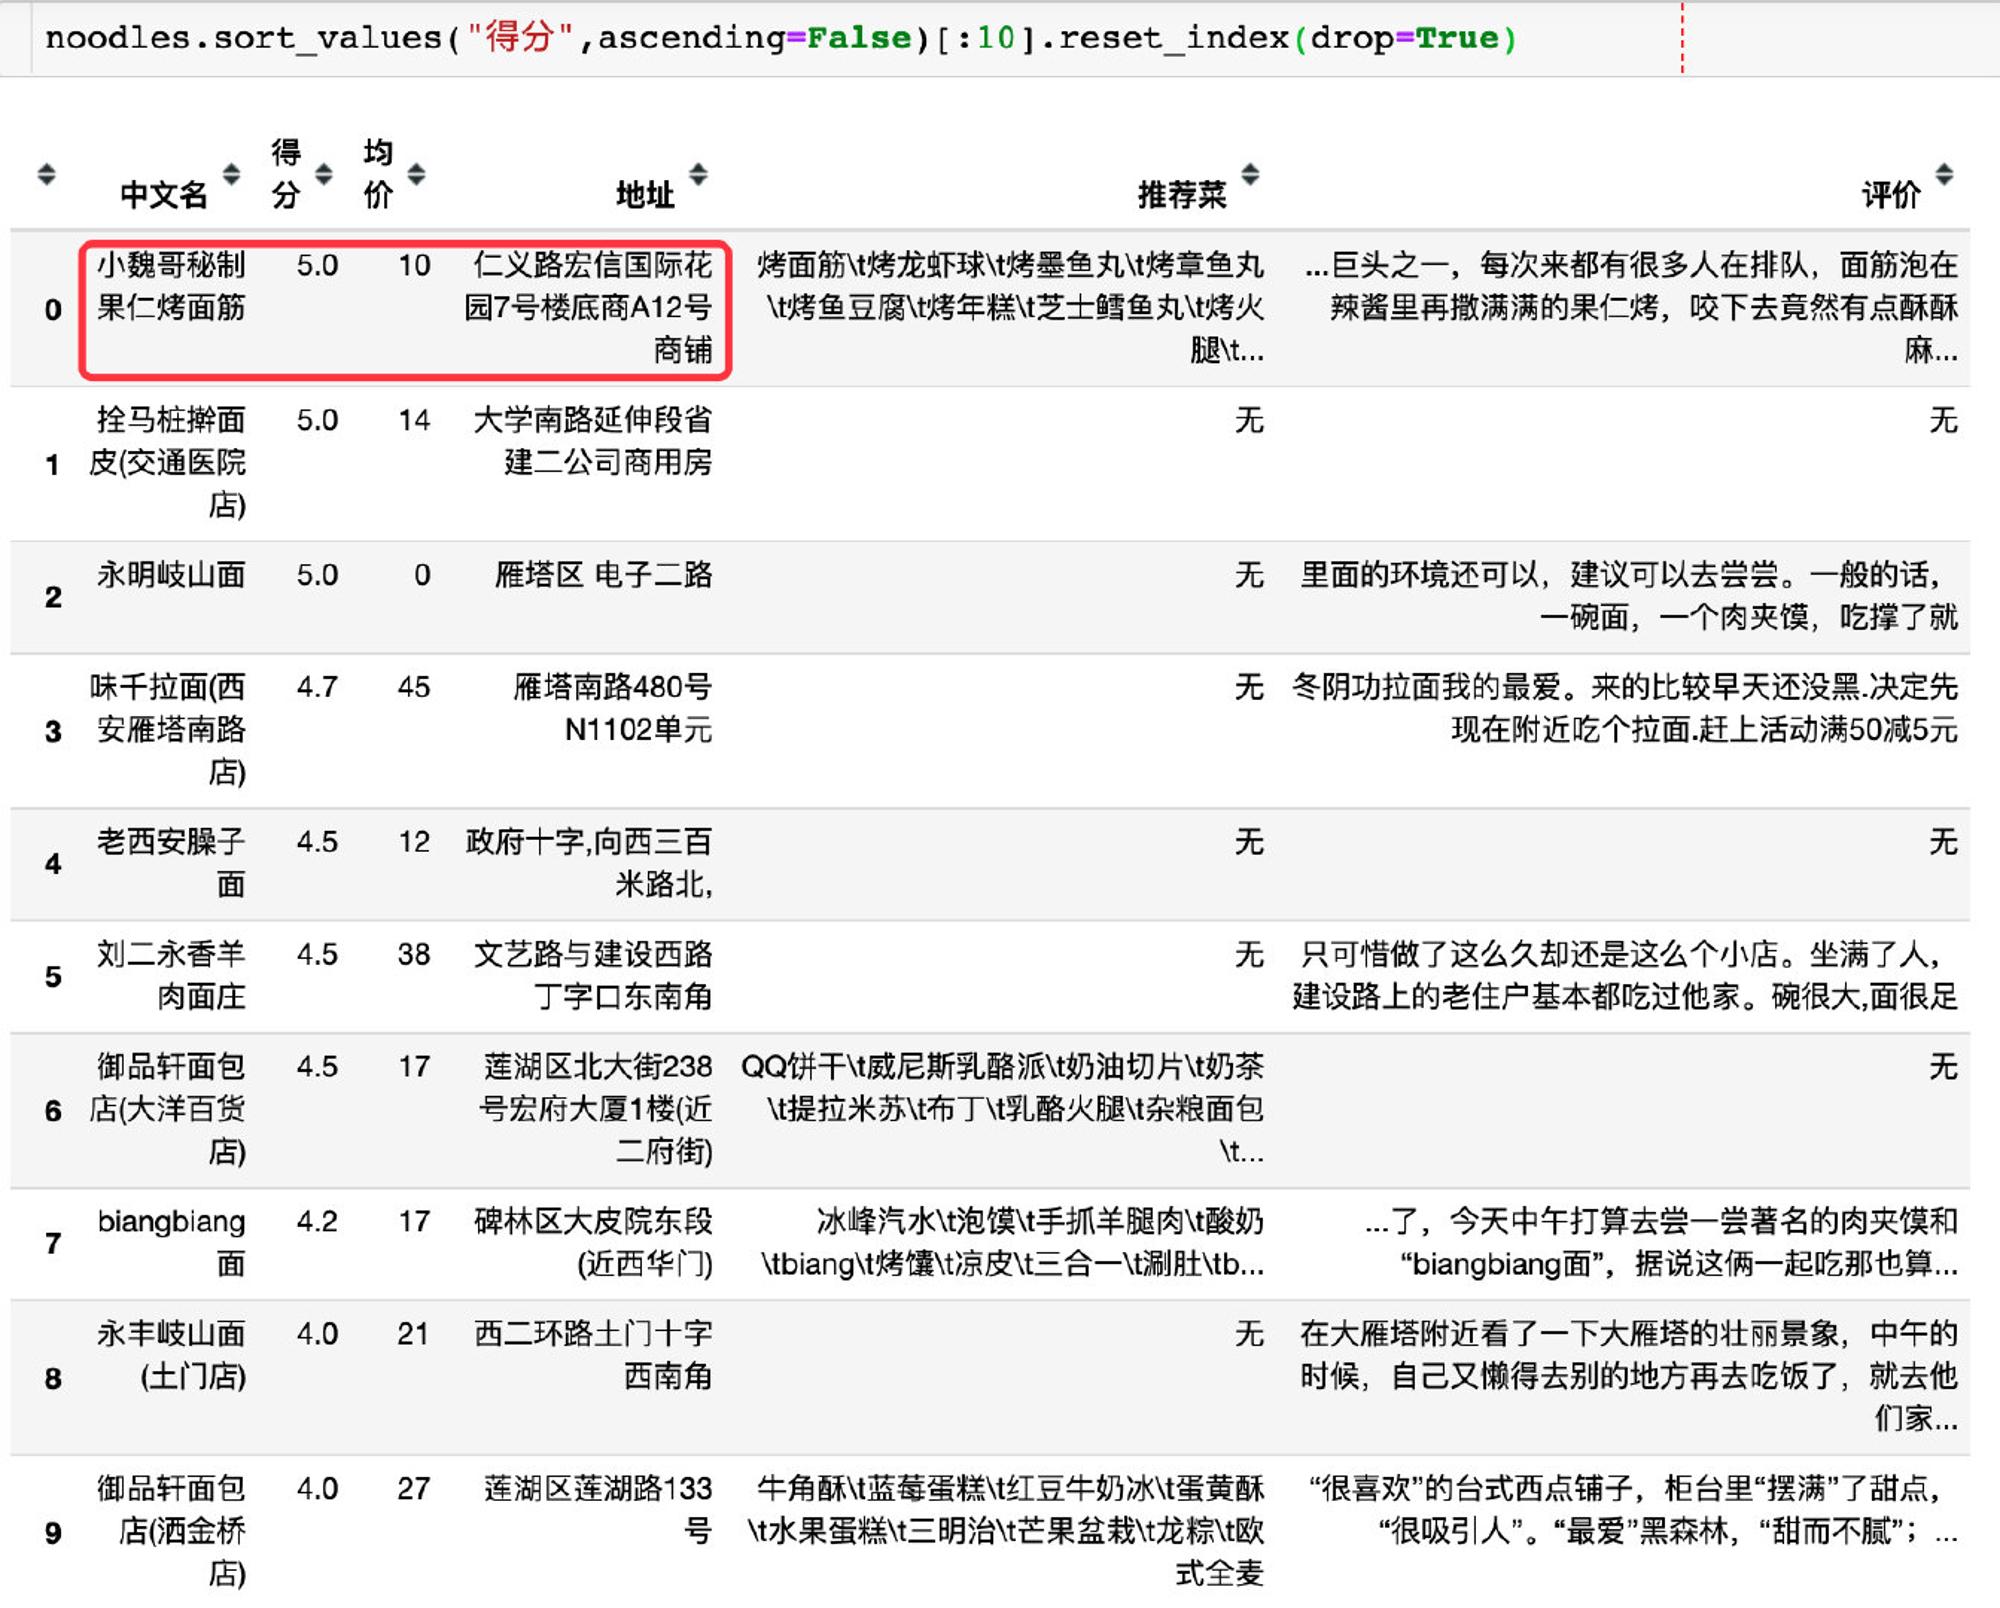Image resolution: width=2000 pixels, height=1608 pixels.
Task: Select address 政府十字,向西三百米路北
Action: click(589, 863)
